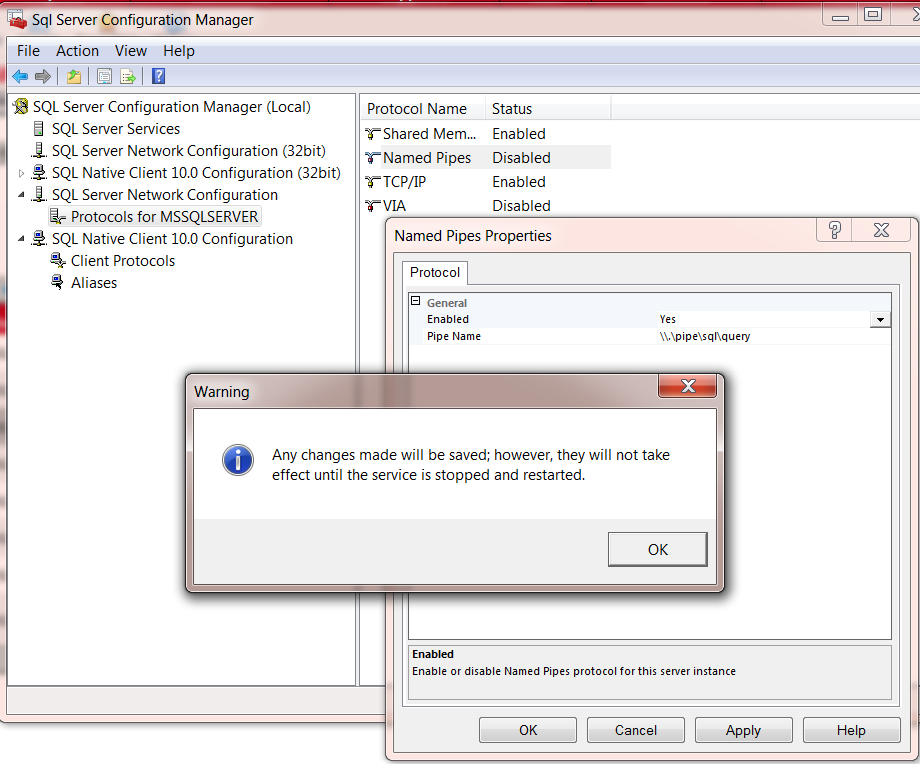The image size is (920, 764).
Task: Click the question mark in Named Pipes Properties
Action: click(x=834, y=230)
